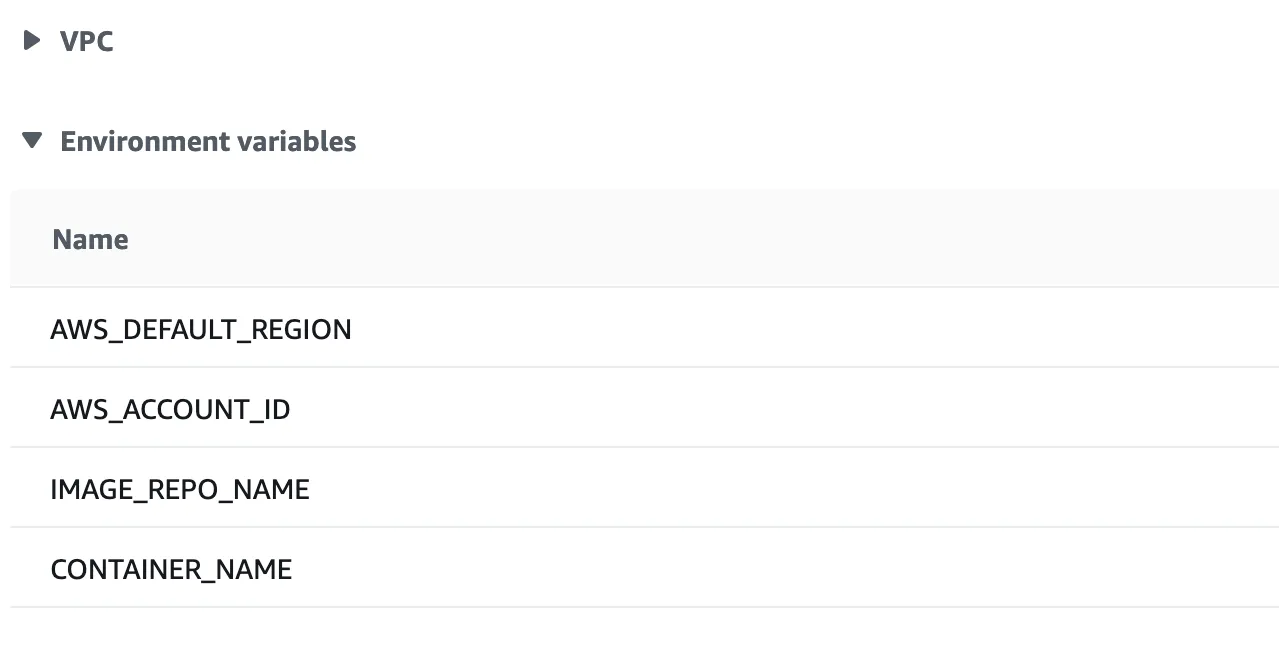Screen dimensions: 1279x669
Task: Collapse the Environment variables disclosure triangle
Action: [x=32, y=141]
